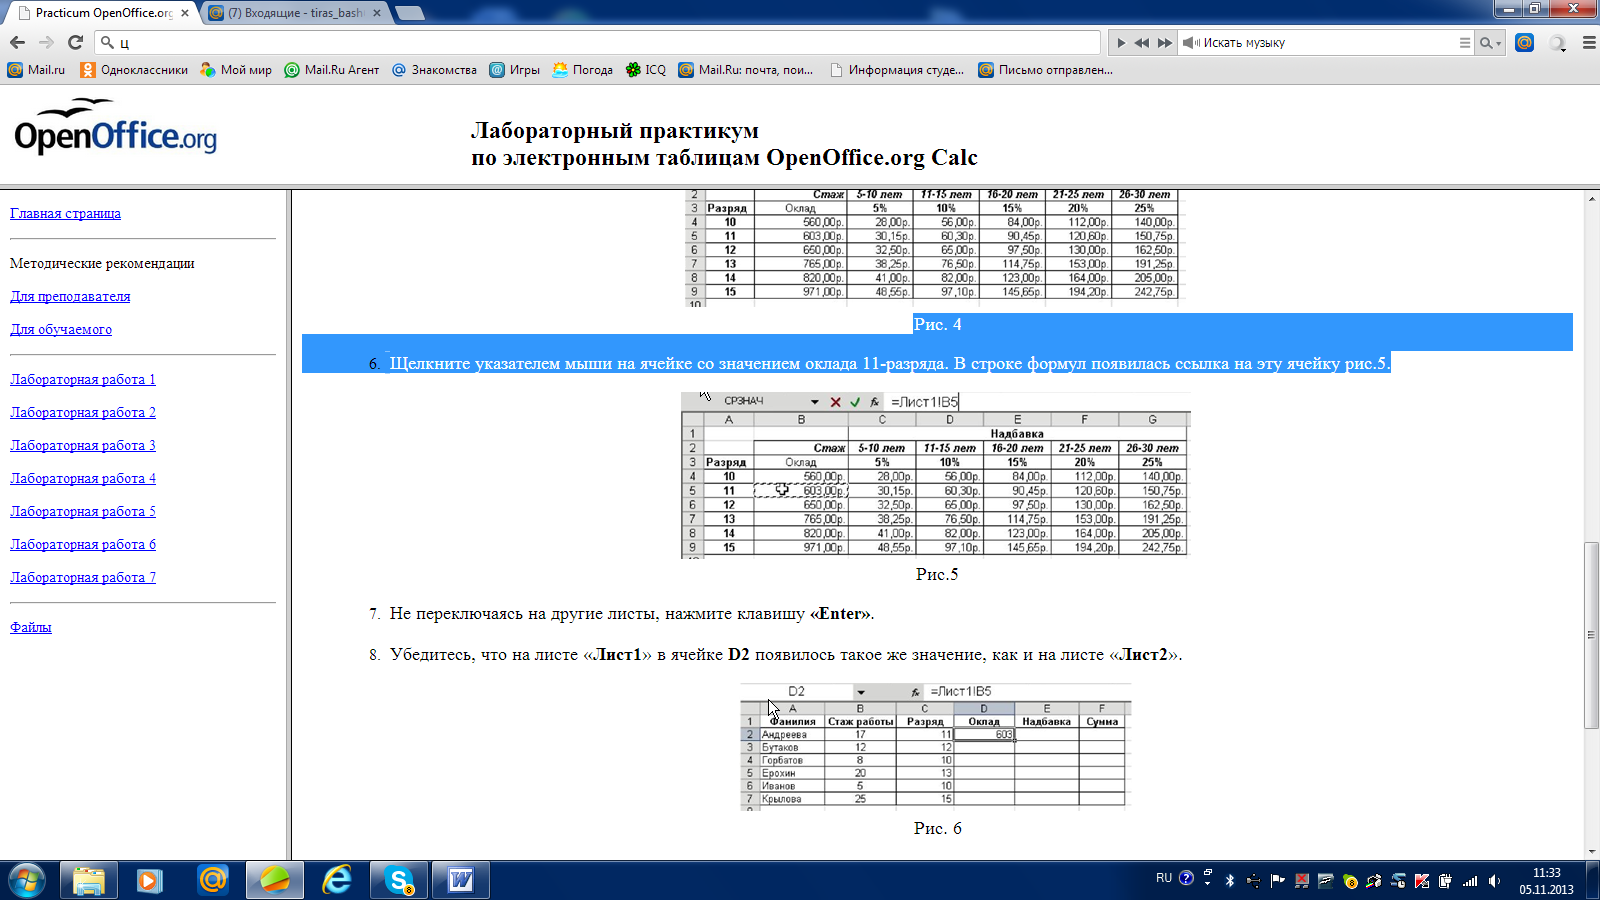Open the Знакомства bookmark
Screen dimensions: 1600x900
pyautogui.click(x=434, y=70)
